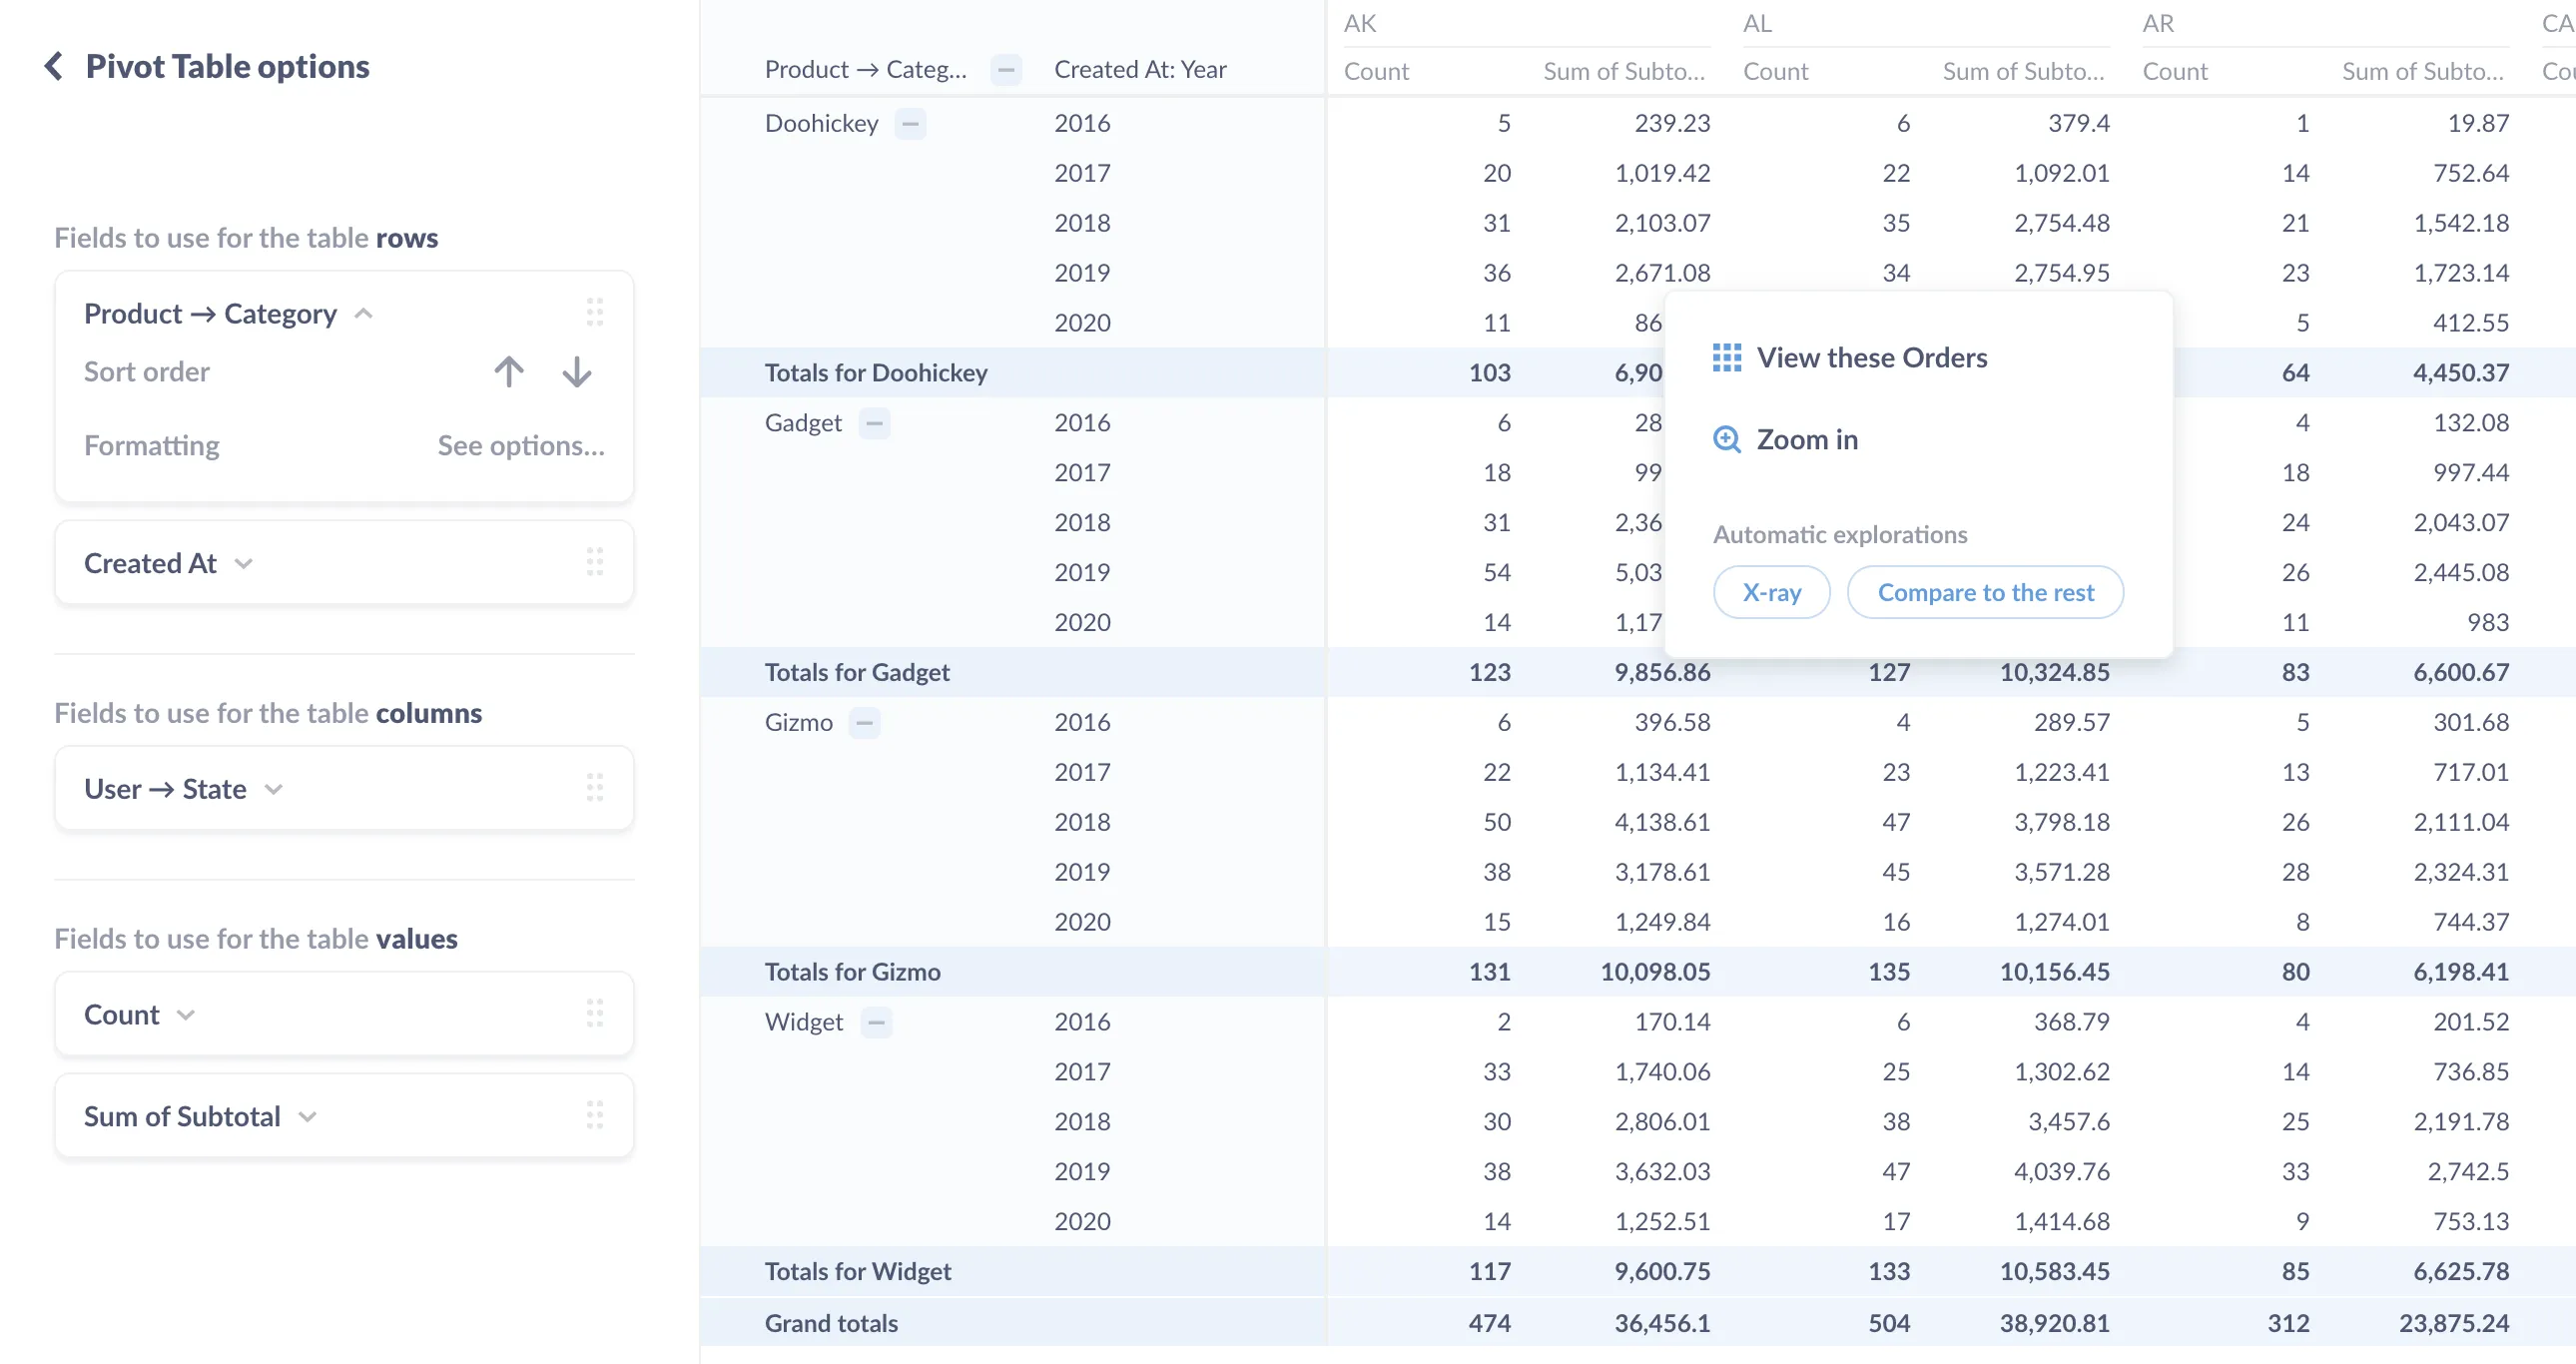Screen dimensions: 2576x1364
Task: Grab the drag handle for Sum of Subtotal
Action: coord(595,1116)
